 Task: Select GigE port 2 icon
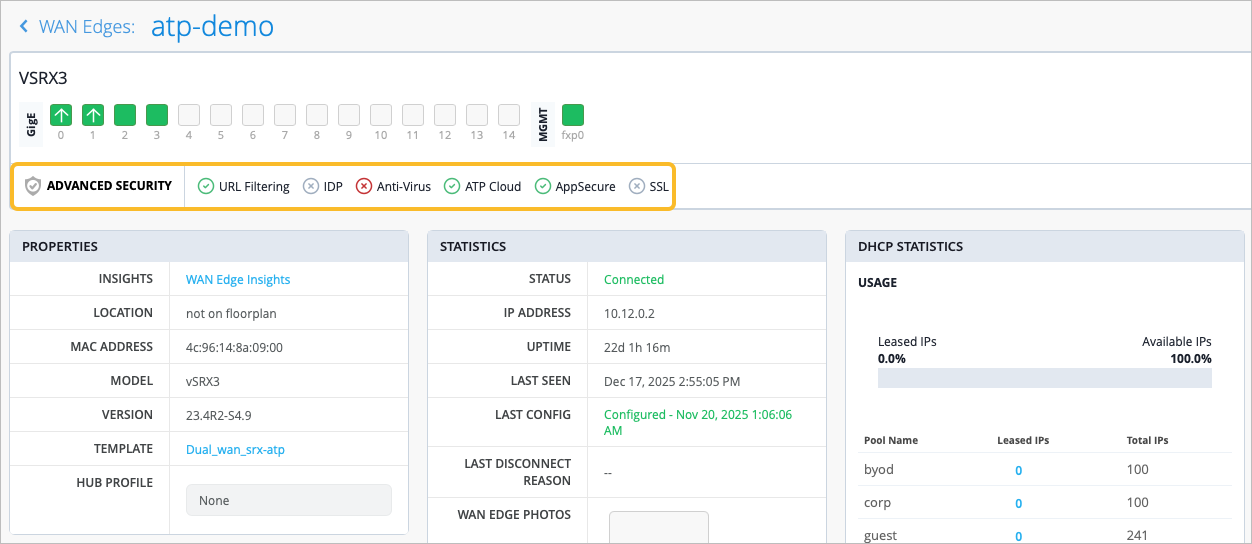pyautogui.click(x=125, y=115)
